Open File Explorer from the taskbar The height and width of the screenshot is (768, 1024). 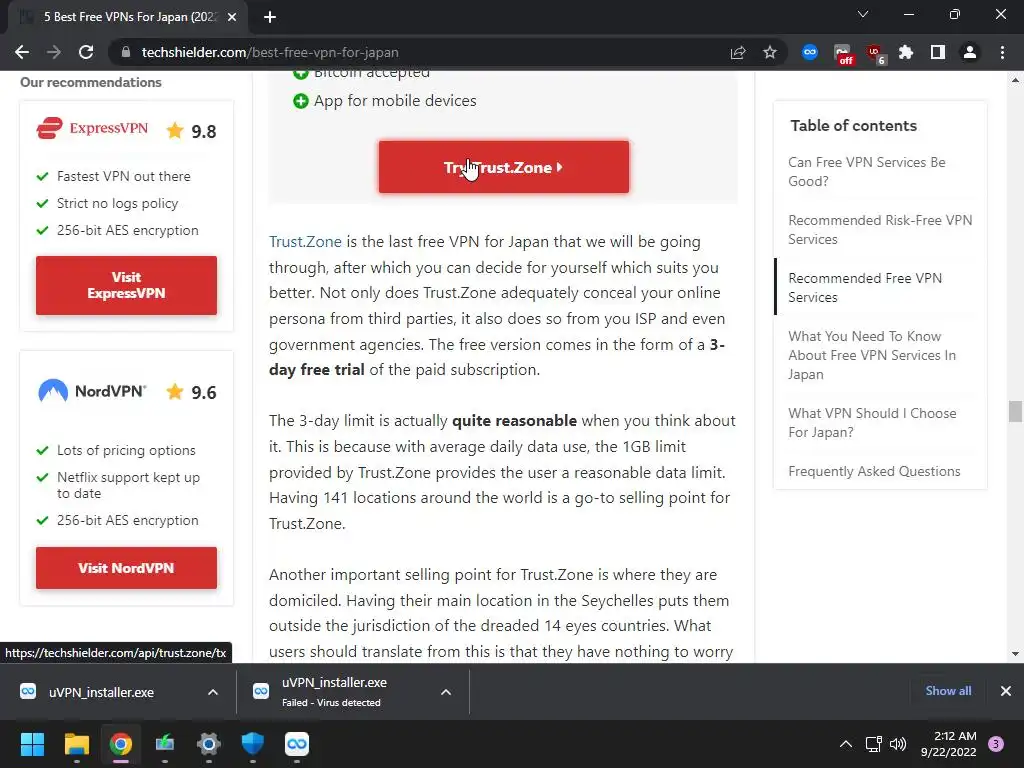click(76, 744)
